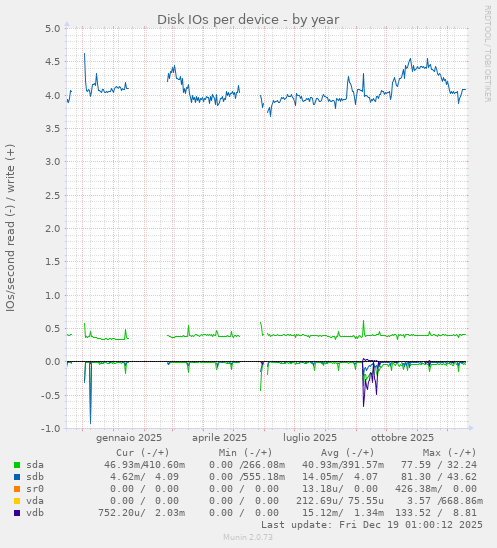Click sdb current value 4.62m/ 4.09
This screenshot has width=497, height=548.
[x=145, y=477]
